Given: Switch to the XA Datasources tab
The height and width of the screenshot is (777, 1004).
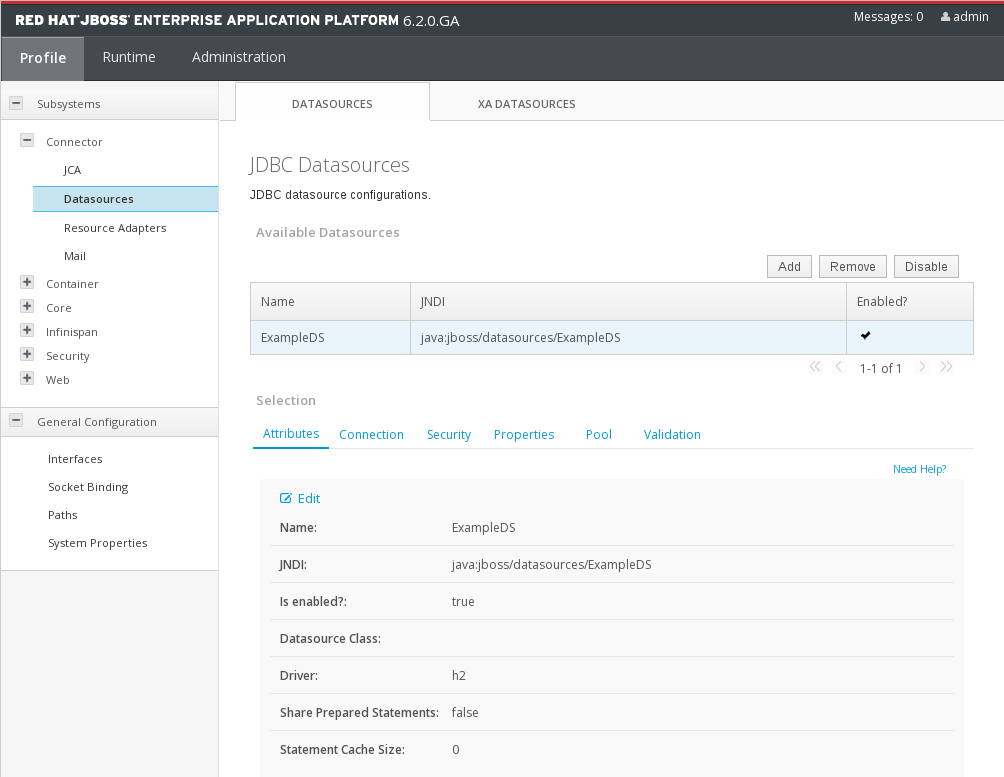Looking at the screenshot, I should point(526,104).
